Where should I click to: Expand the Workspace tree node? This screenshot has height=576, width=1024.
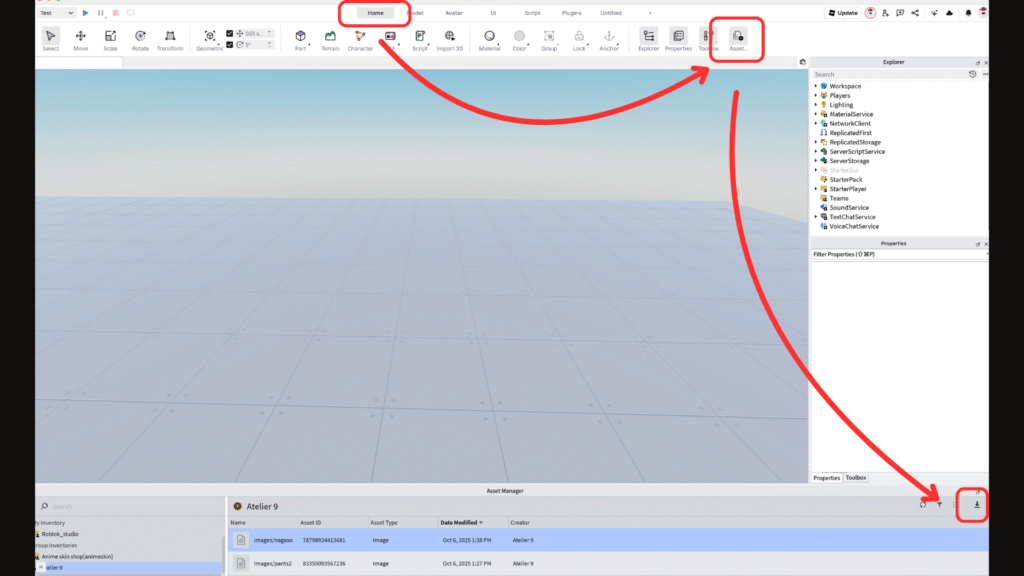(816, 86)
